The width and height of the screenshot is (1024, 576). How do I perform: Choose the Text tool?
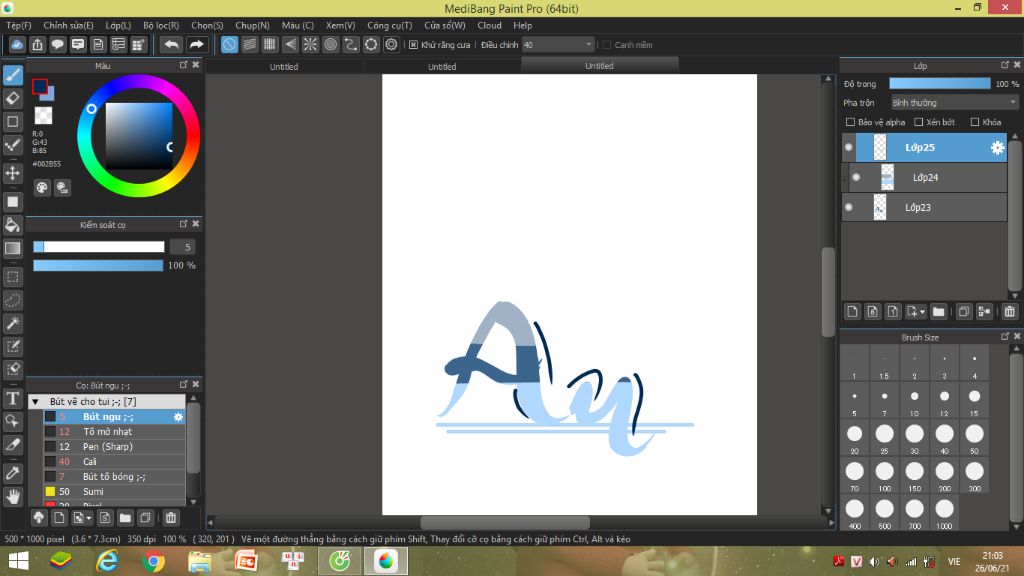(13, 398)
